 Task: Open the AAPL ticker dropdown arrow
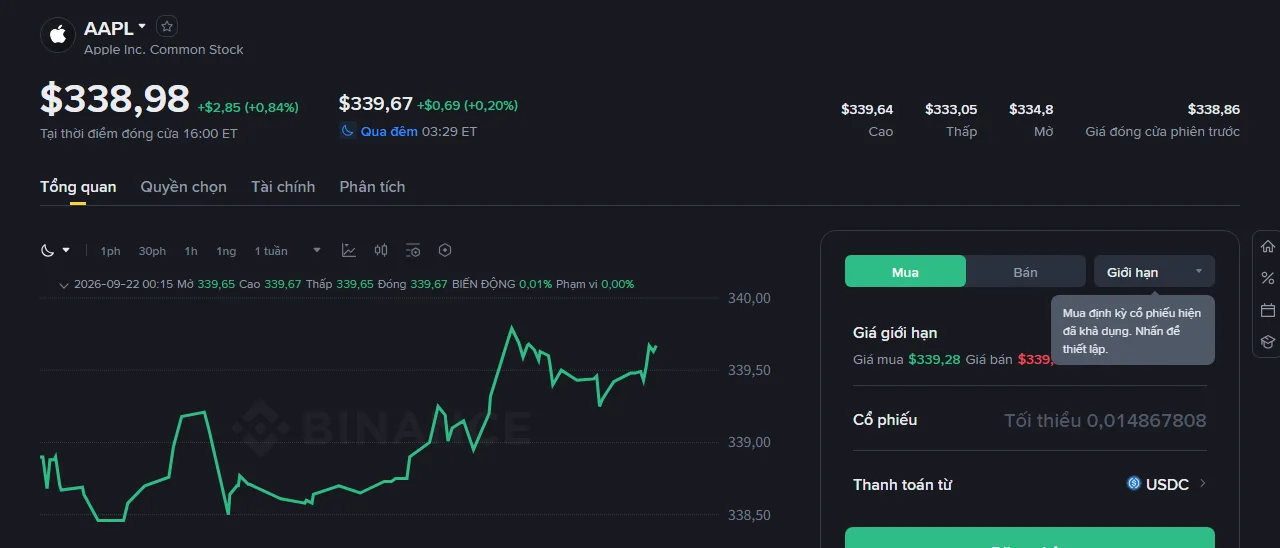[142, 26]
